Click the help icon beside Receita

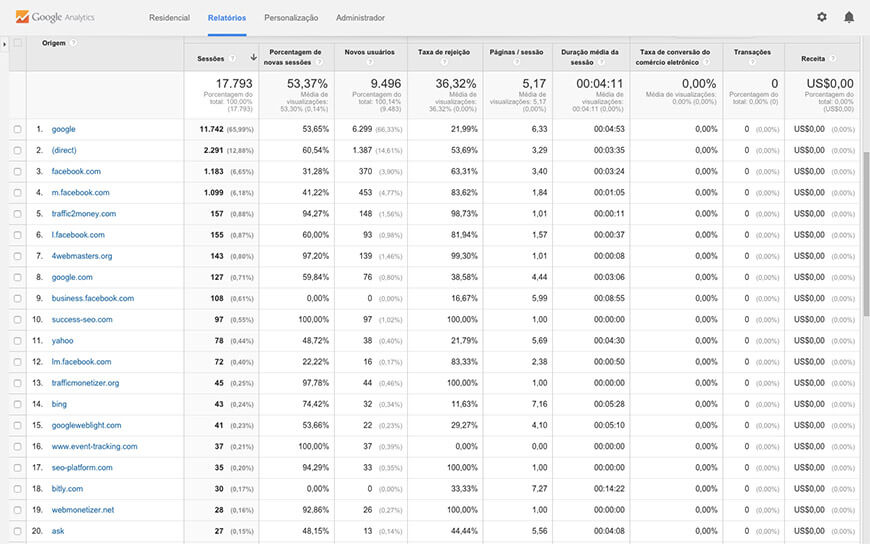821,63
